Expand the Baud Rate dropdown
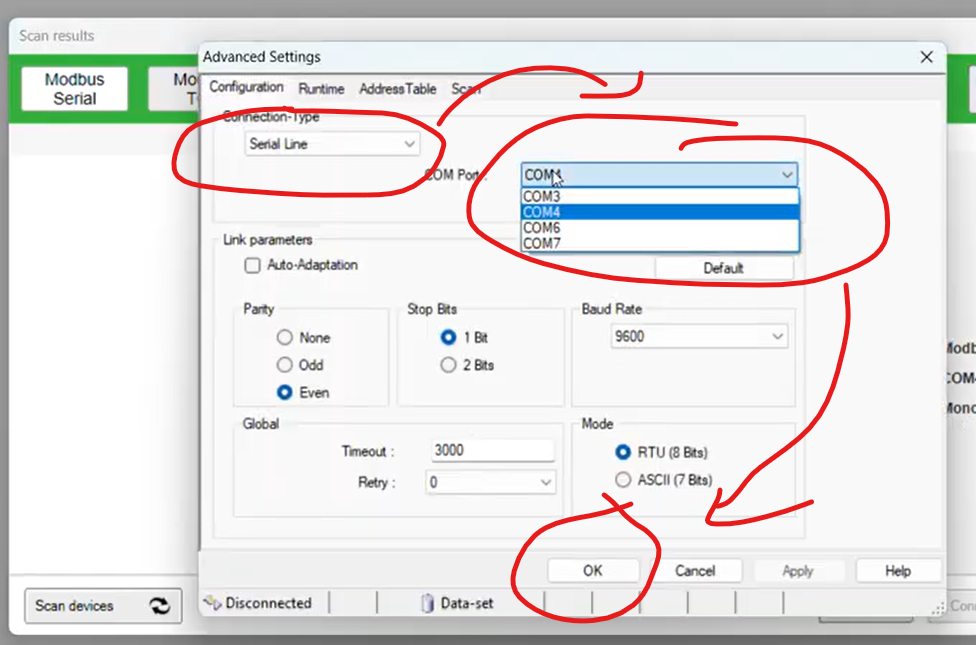Viewport: 976px width, 645px height. [699, 337]
